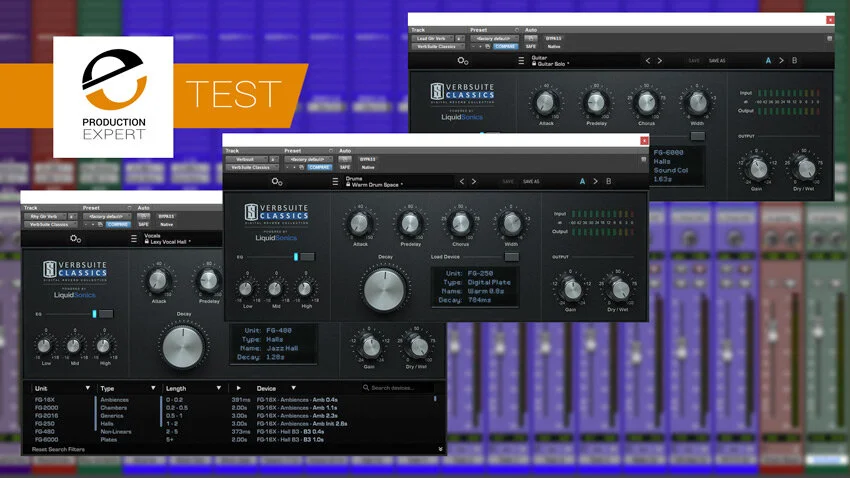Select setting A in Warm Drum Space window

coord(582,182)
